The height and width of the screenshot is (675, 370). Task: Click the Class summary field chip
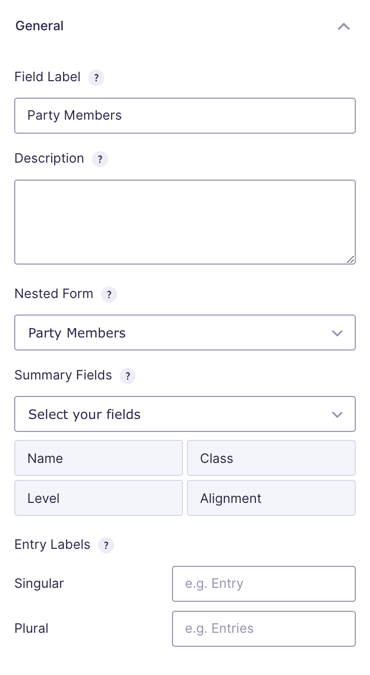(x=271, y=458)
